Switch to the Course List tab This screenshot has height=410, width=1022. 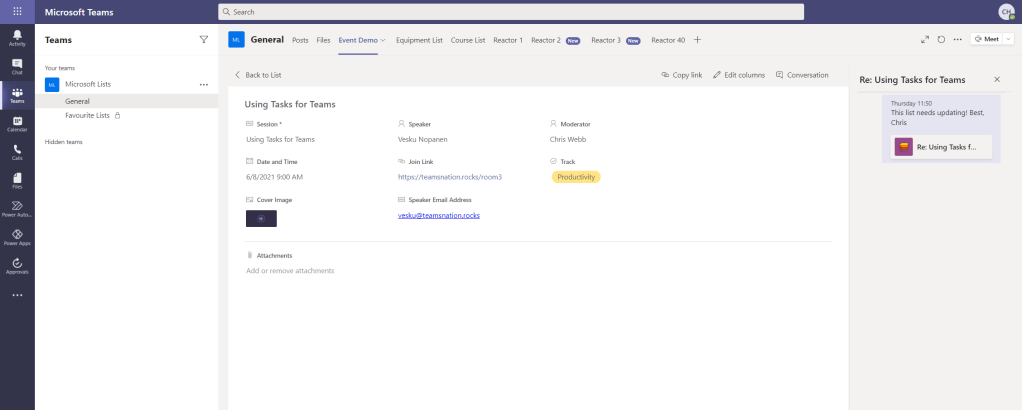pyautogui.click(x=467, y=40)
